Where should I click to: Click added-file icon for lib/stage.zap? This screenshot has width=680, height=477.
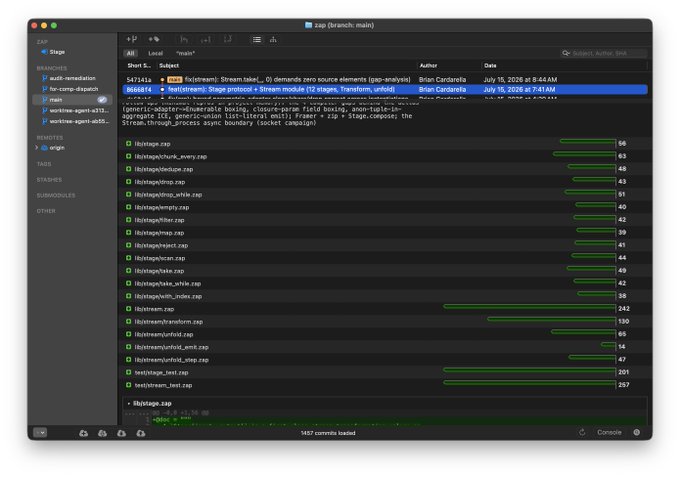(x=128, y=144)
